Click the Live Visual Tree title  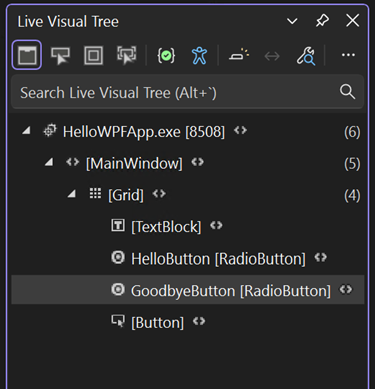click(68, 22)
